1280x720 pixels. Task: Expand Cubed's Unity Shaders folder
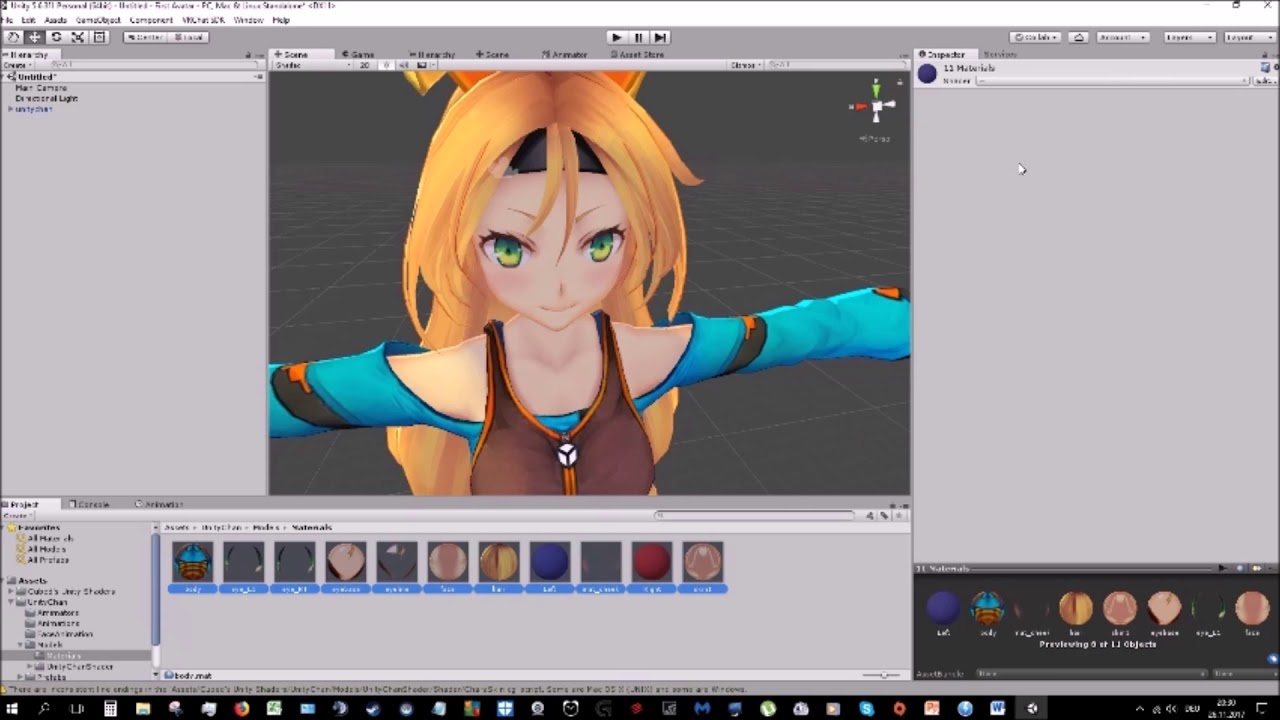[11, 591]
